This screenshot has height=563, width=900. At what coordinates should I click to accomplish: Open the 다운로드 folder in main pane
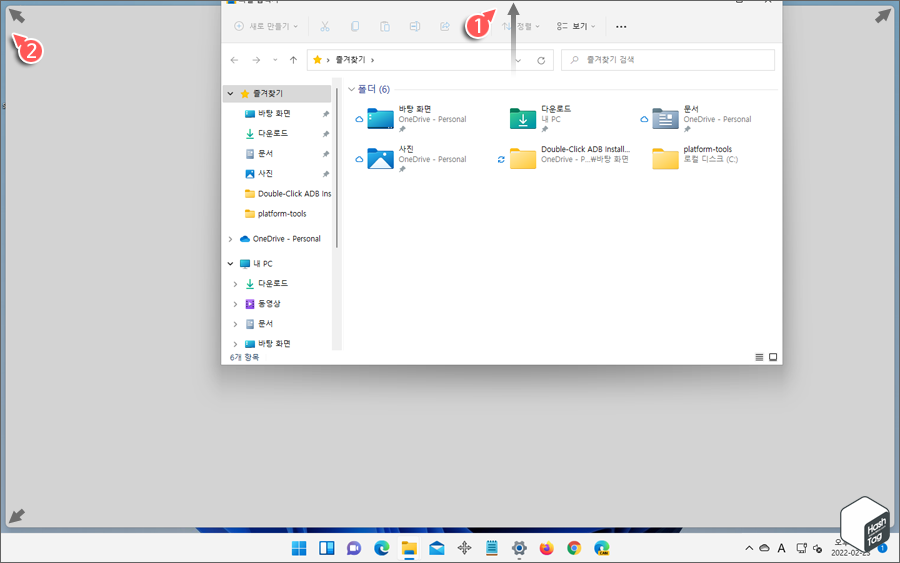540,119
